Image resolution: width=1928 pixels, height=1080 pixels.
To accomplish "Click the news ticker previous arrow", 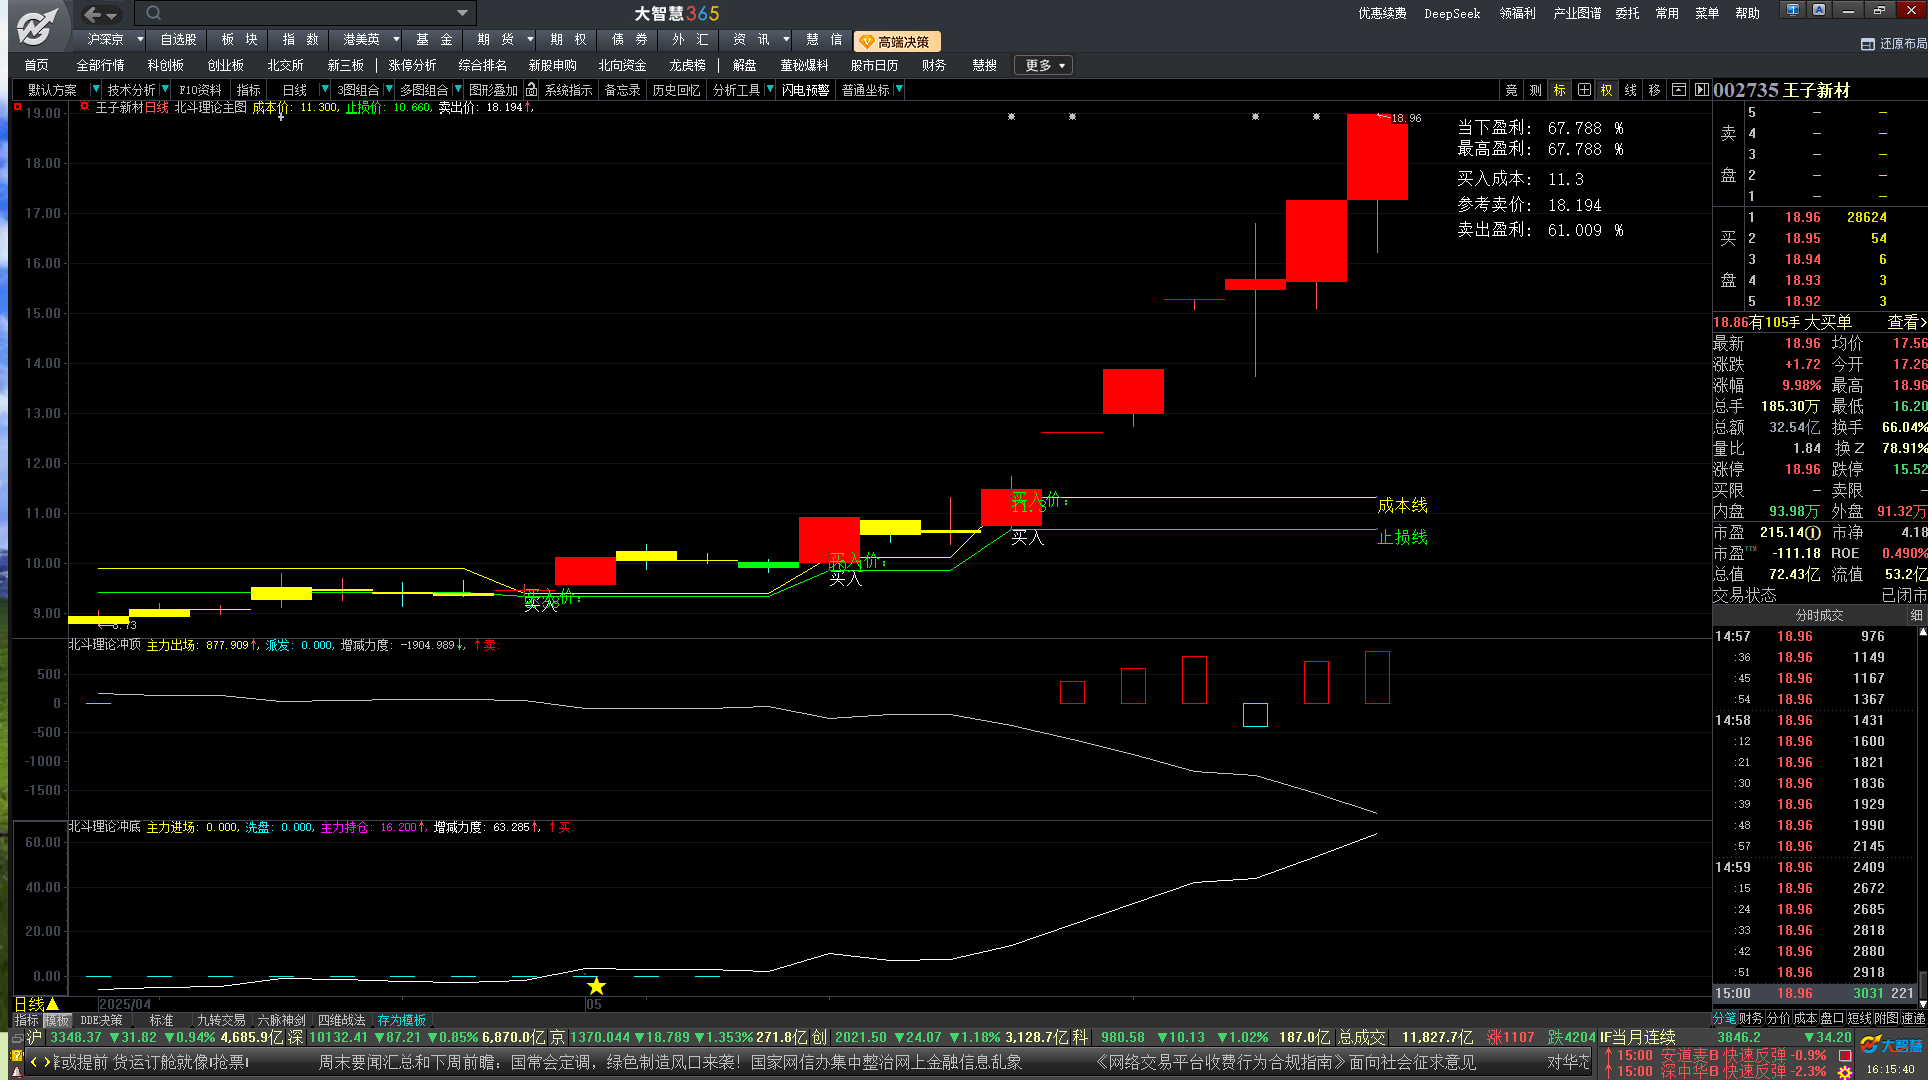I will [x=33, y=1062].
